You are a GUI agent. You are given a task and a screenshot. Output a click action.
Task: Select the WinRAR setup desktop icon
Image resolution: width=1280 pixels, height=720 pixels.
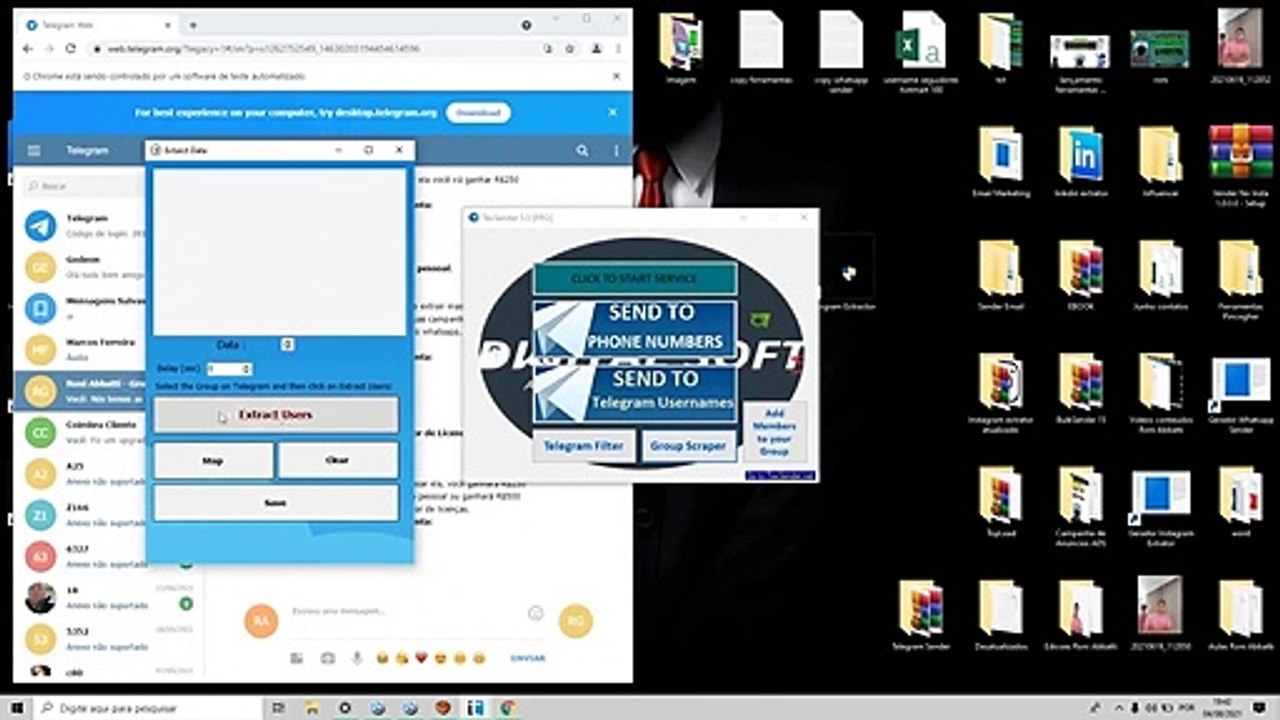tap(1240, 164)
